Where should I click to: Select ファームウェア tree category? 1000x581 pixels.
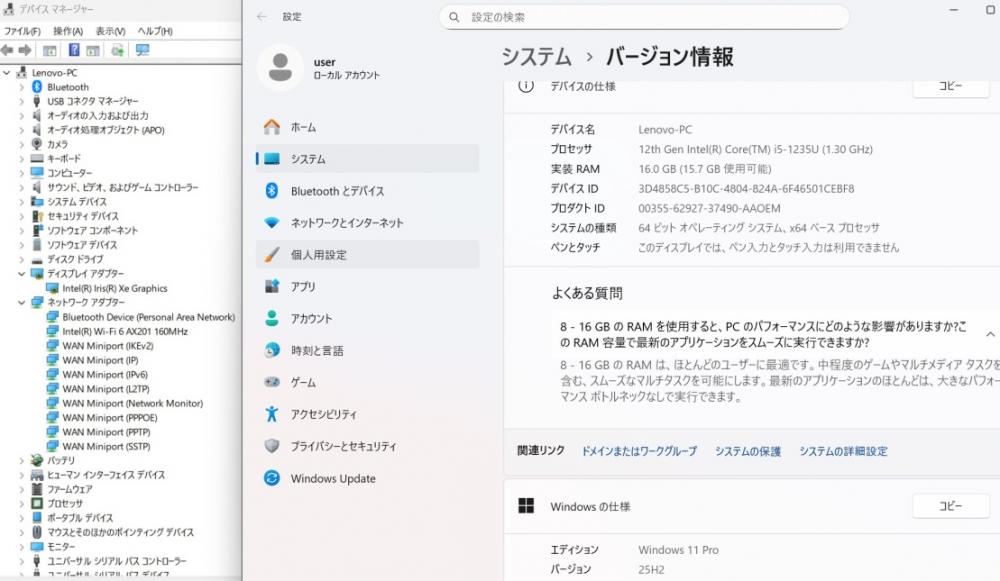tap(70, 489)
